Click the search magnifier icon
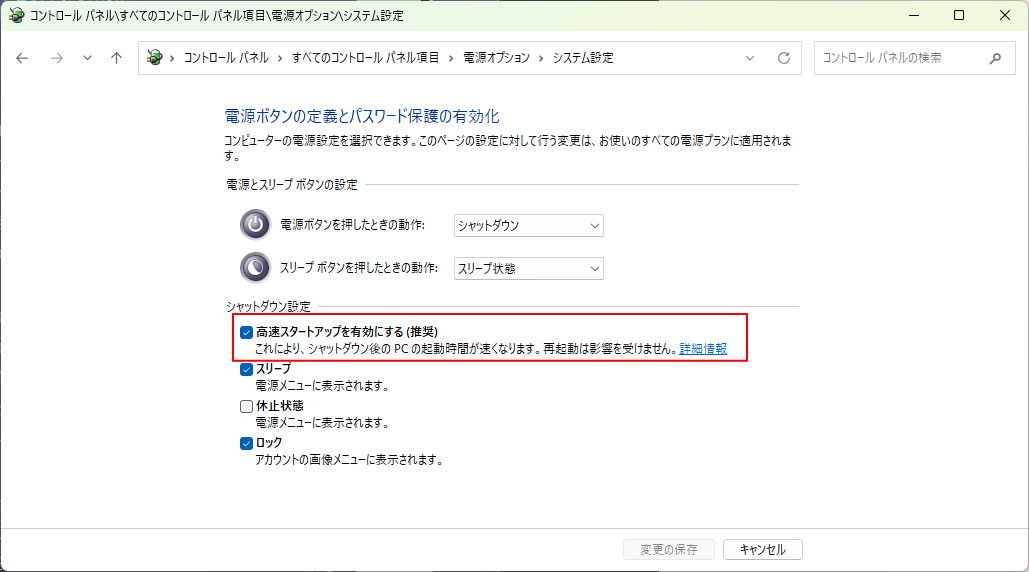The height and width of the screenshot is (572, 1029). point(995,58)
